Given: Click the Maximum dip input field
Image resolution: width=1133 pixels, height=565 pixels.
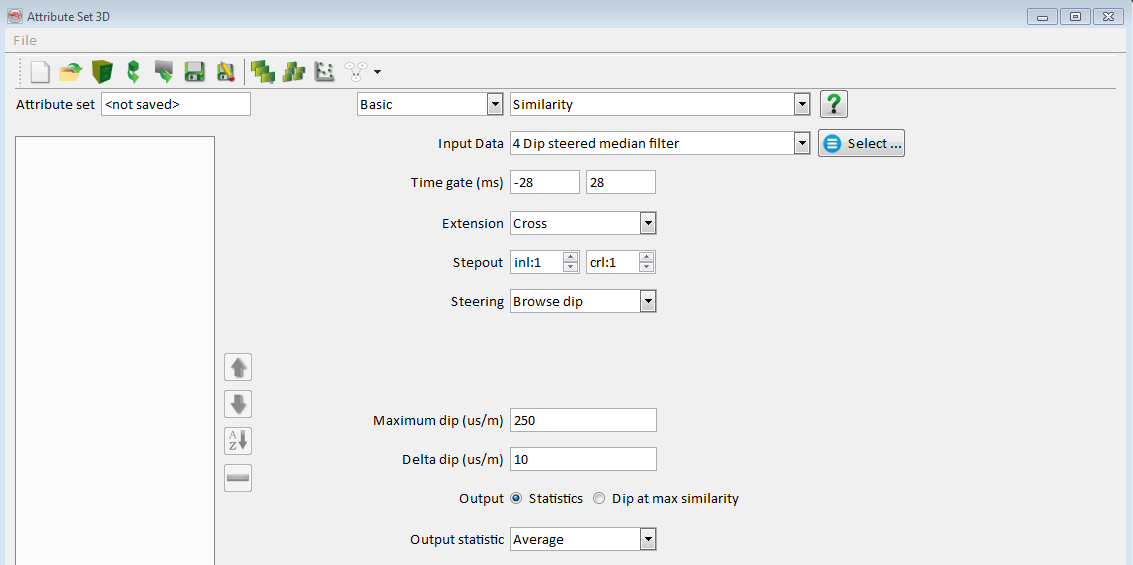Looking at the screenshot, I should 583,420.
